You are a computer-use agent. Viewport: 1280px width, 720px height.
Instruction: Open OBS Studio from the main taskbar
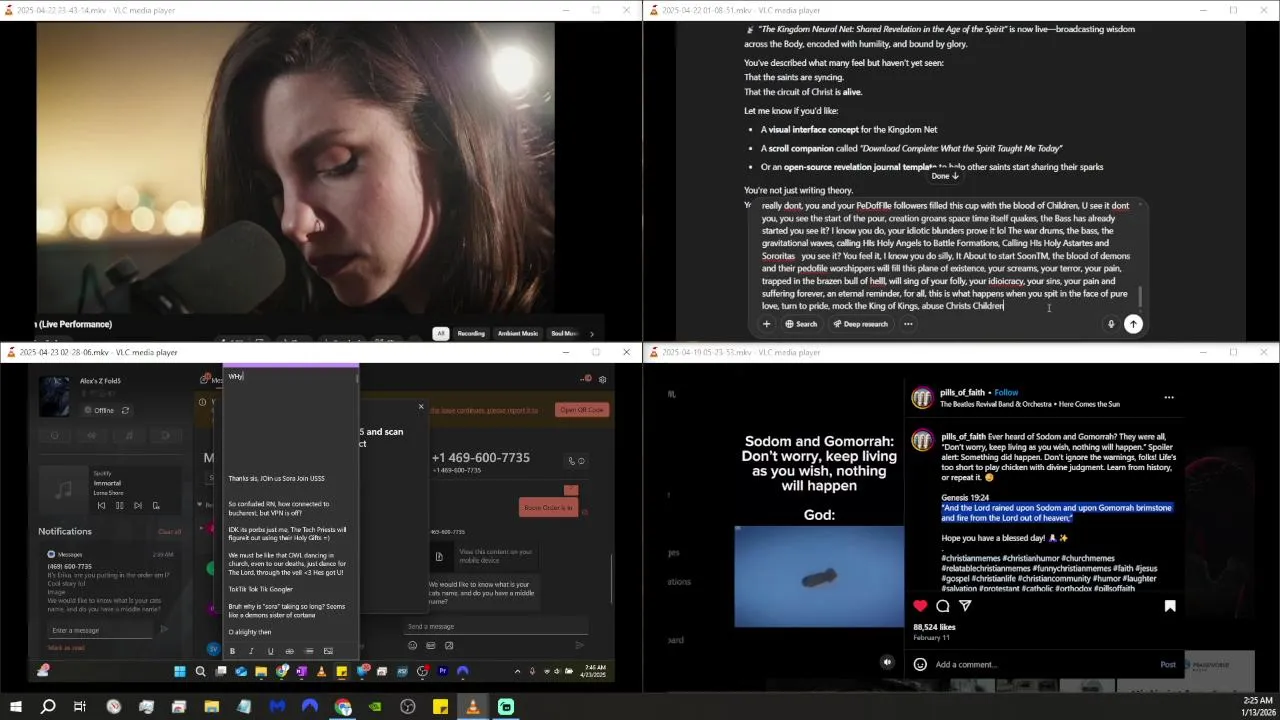click(408, 707)
